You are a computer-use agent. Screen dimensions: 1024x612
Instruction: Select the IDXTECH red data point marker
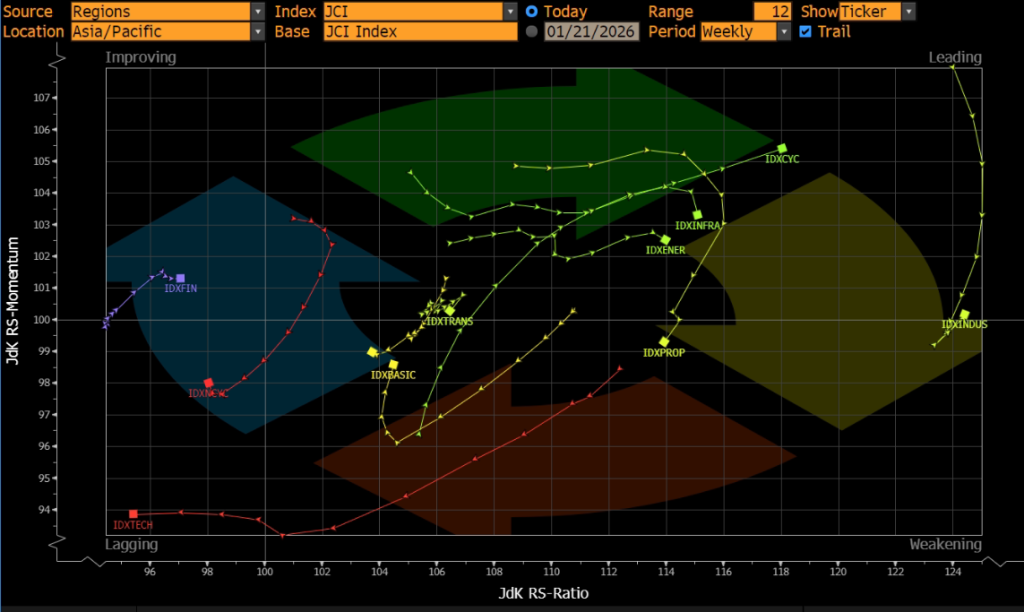[x=133, y=514]
